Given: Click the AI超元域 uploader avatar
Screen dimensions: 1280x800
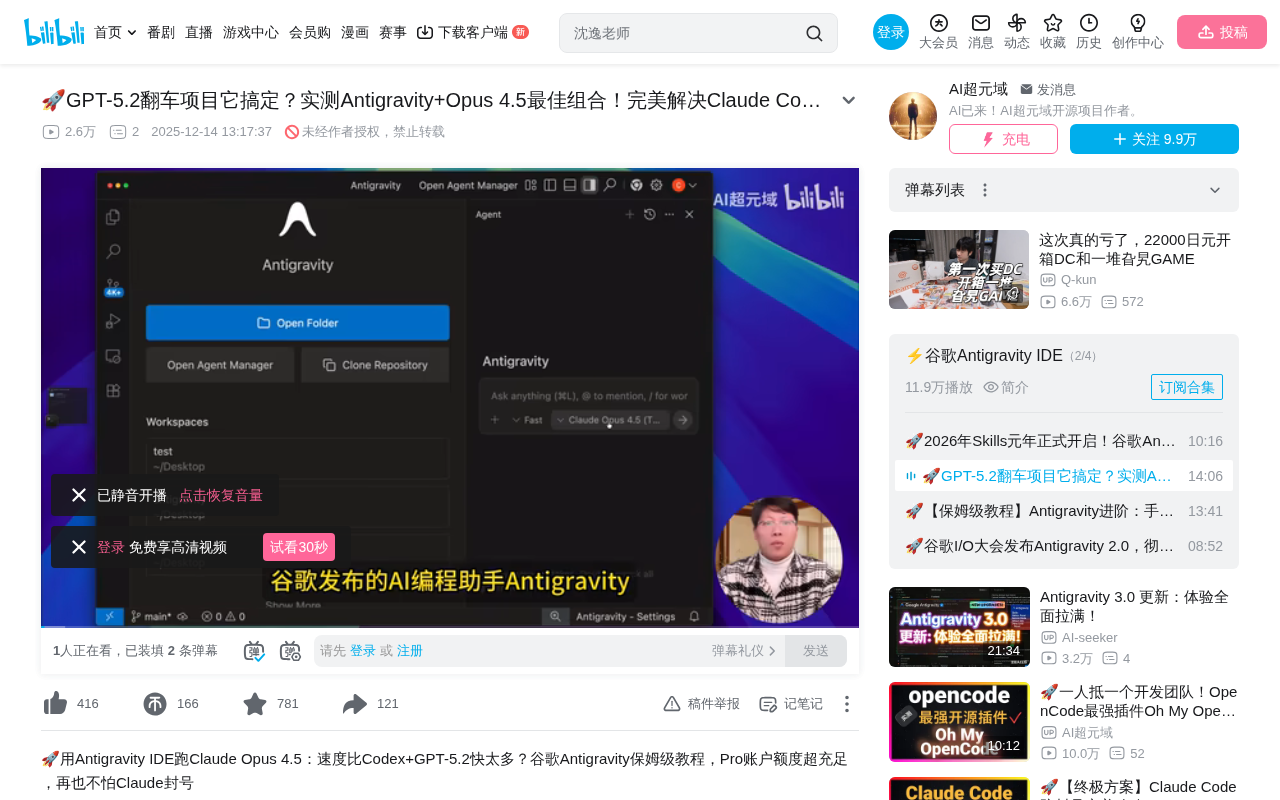Looking at the screenshot, I should [913, 116].
